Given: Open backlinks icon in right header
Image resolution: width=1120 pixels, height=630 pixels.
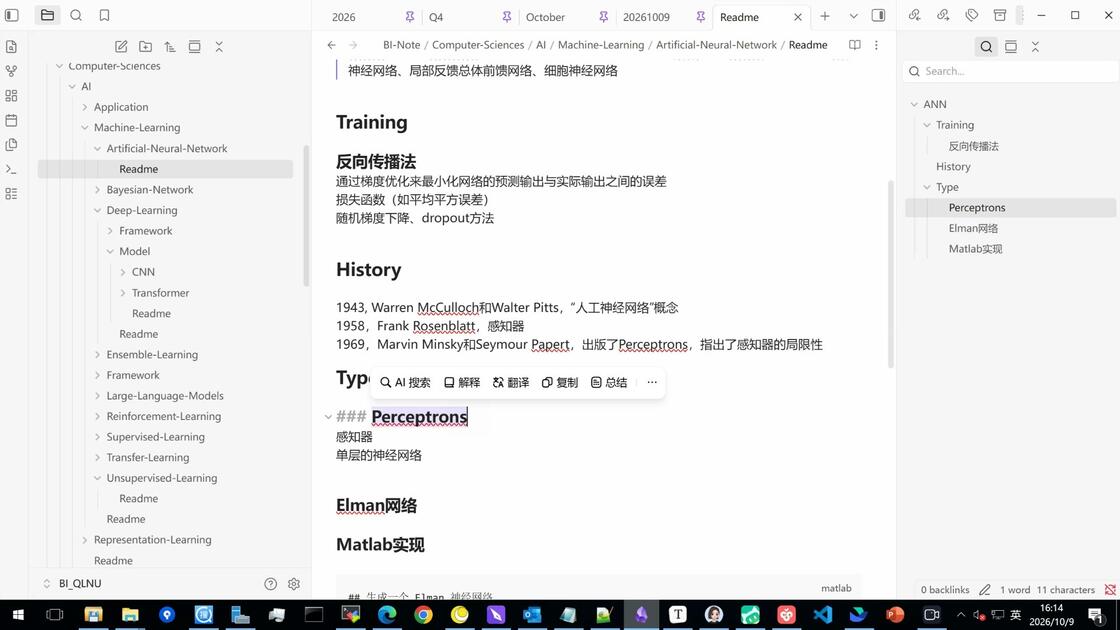Looking at the screenshot, I should 915,15.
